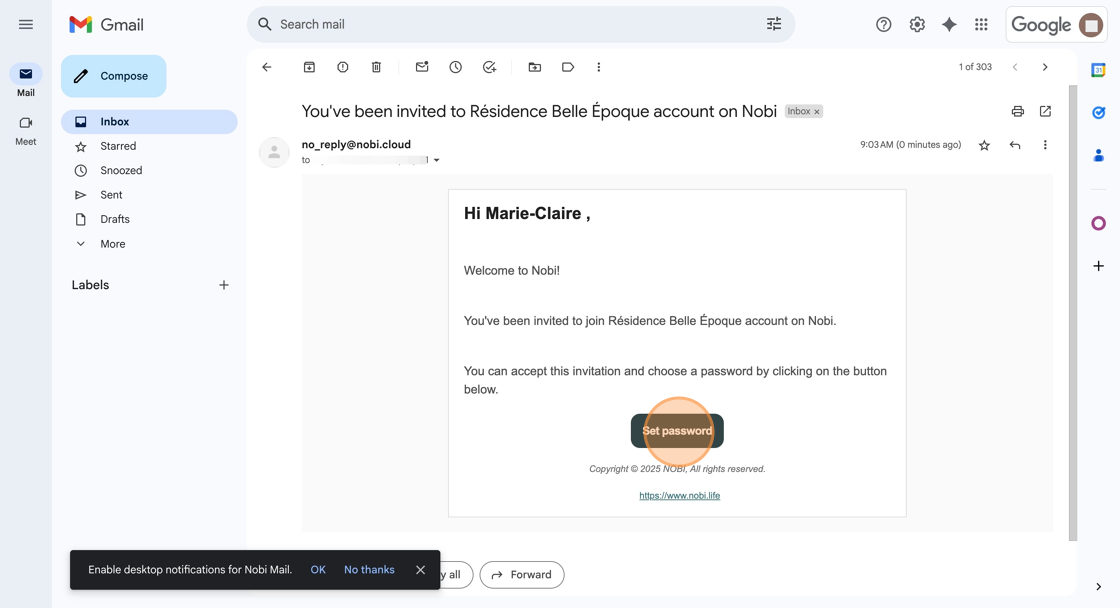Image resolution: width=1120 pixels, height=608 pixels.
Task: Delete the email with the trash icon
Action: [376, 67]
